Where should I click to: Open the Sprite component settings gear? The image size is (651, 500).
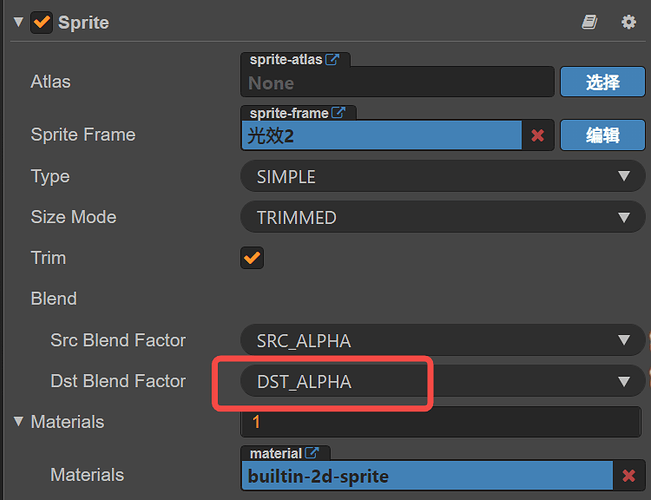pos(628,22)
